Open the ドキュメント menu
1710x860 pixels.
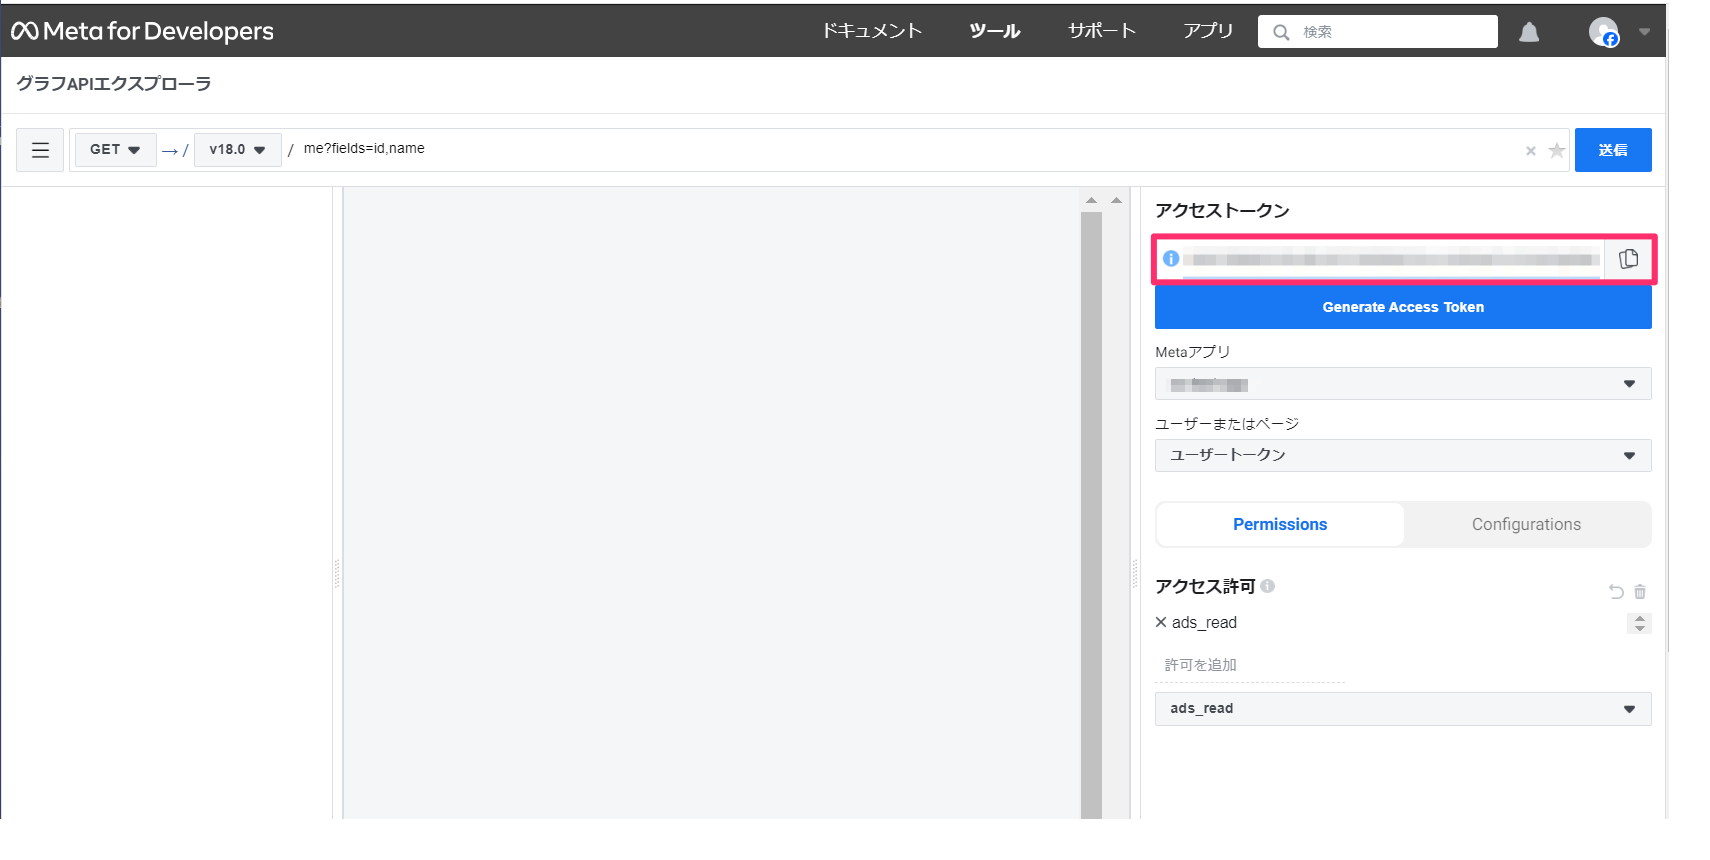[x=871, y=31]
